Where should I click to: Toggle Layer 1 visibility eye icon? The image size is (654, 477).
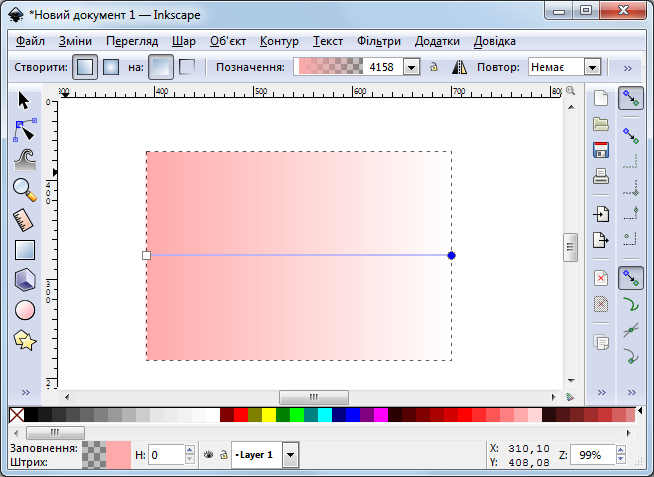pos(209,455)
